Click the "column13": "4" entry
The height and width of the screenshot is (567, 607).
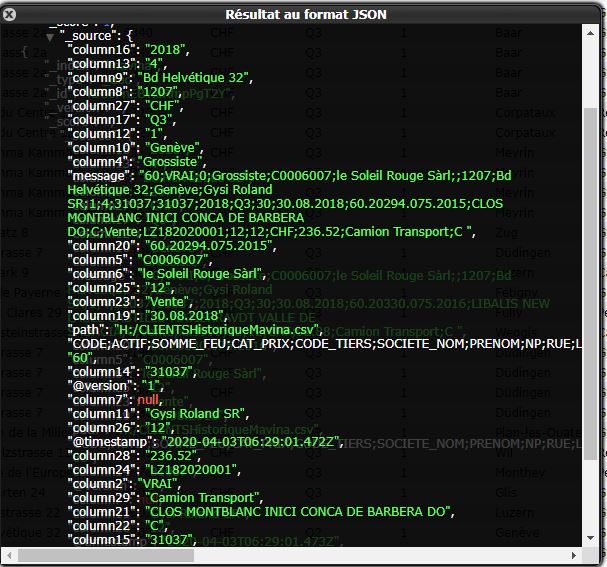pos(117,64)
